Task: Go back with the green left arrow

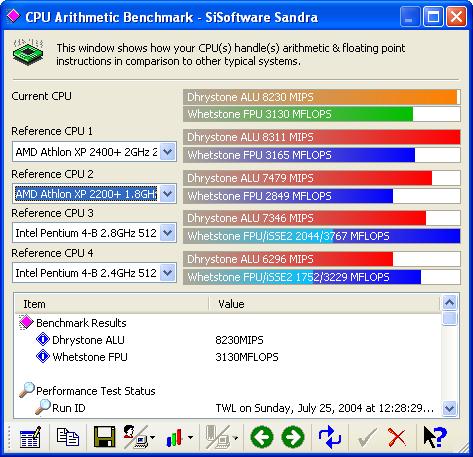Action: [262, 437]
